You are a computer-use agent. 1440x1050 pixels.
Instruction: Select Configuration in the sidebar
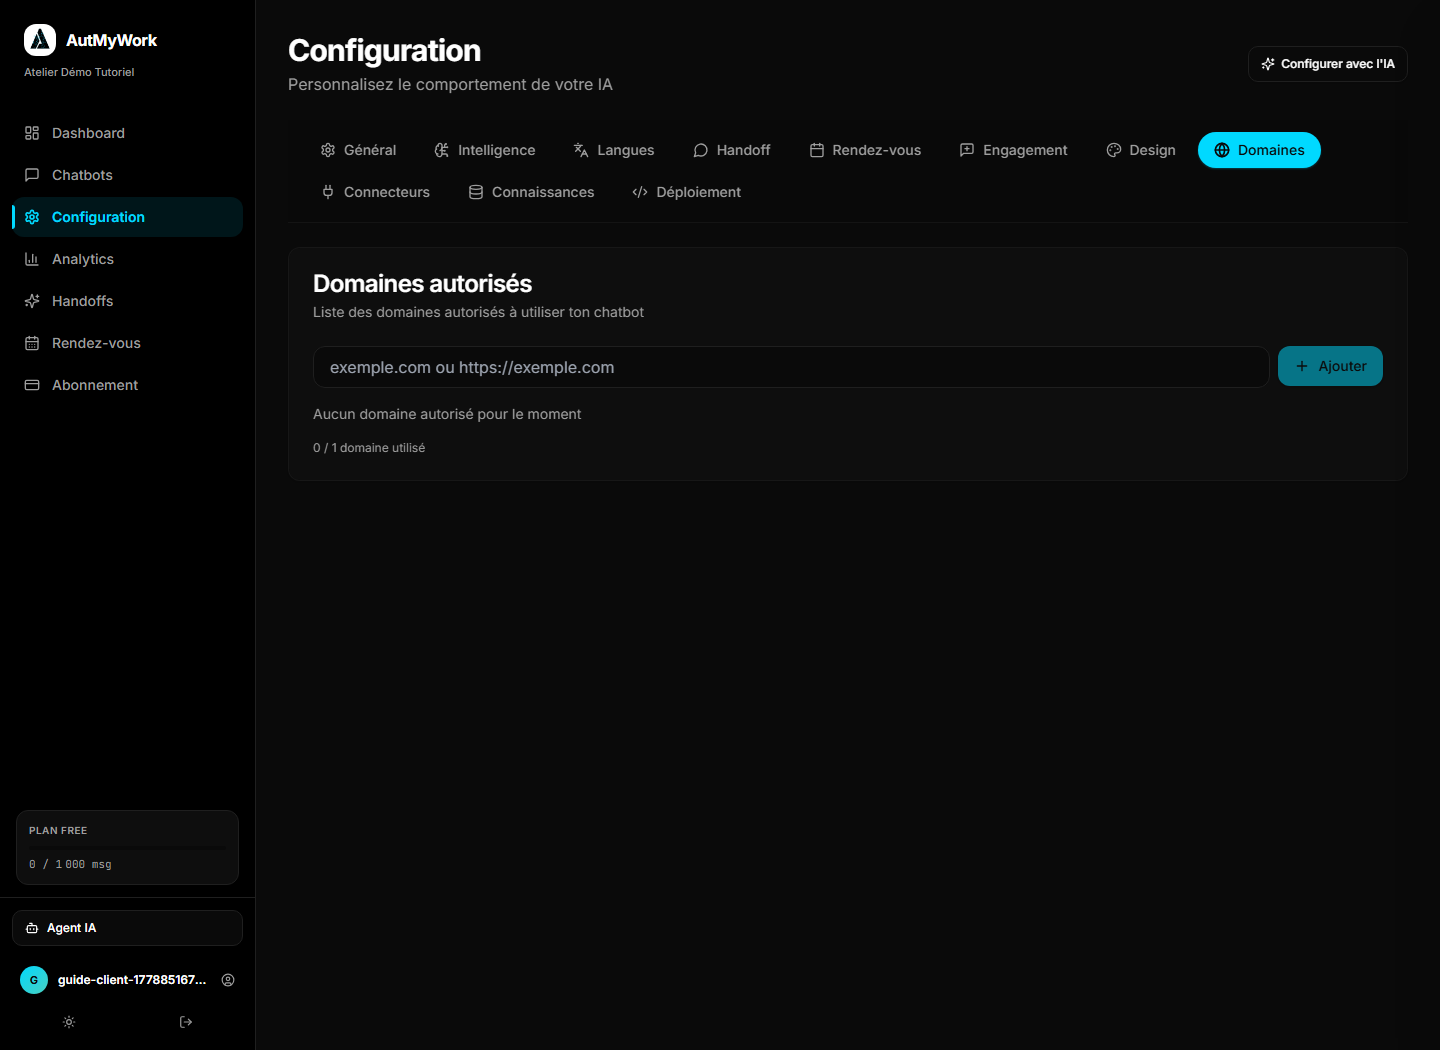click(x=127, y=217)
